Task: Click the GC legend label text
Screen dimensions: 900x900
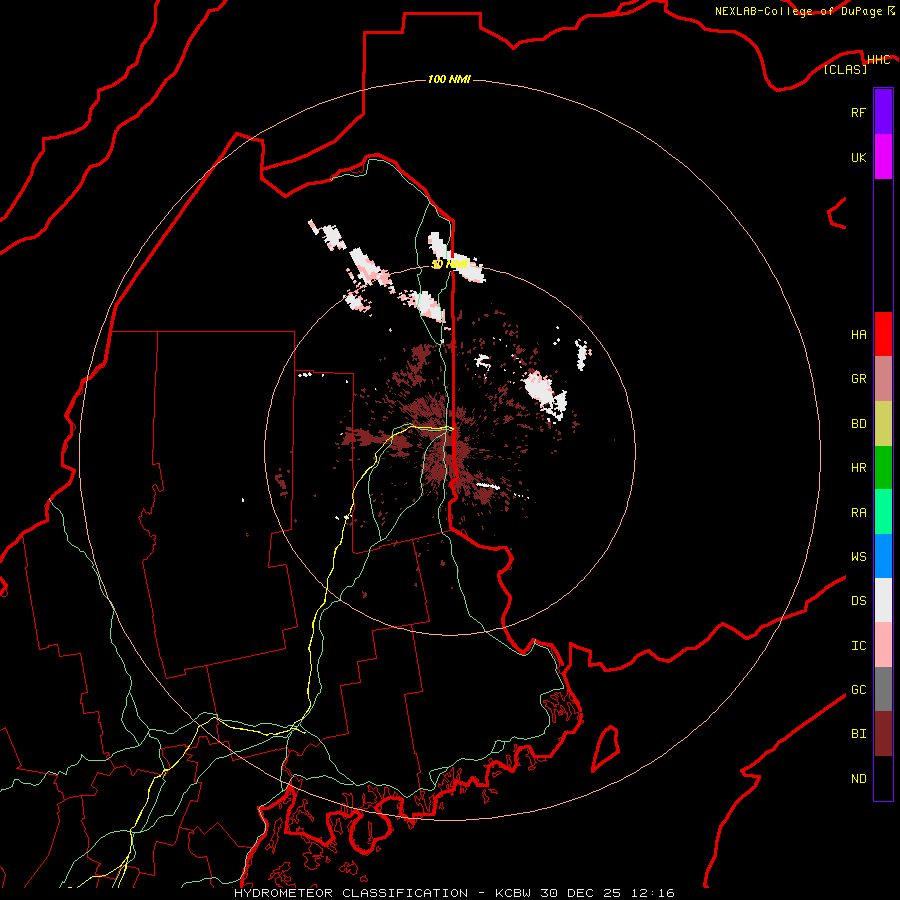Action: 858,690
